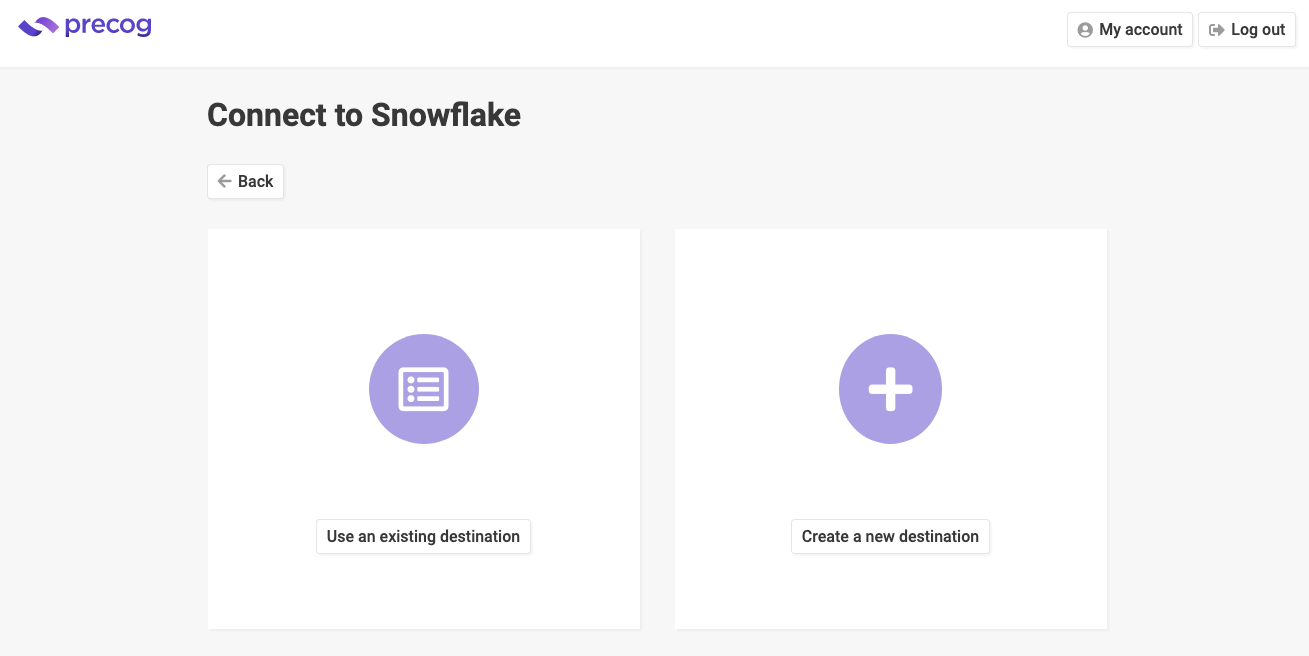Click the white plus glyph
The width and height of the screenshot is (1309, 656).
[890, 389]
